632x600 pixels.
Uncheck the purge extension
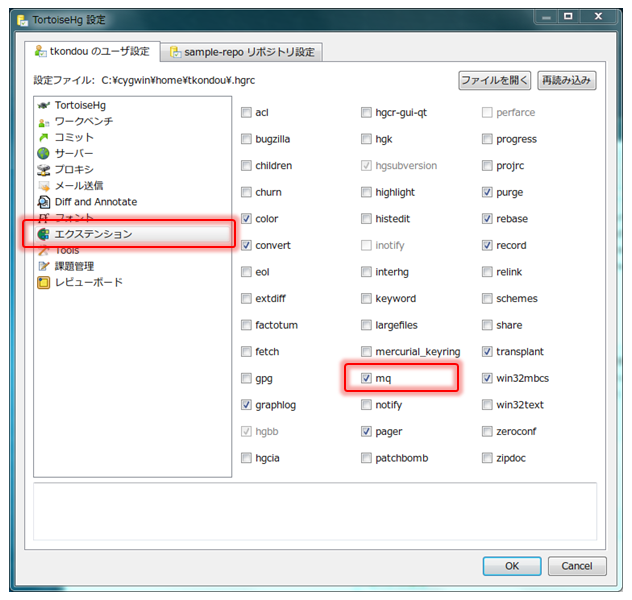tap(487, 192)
